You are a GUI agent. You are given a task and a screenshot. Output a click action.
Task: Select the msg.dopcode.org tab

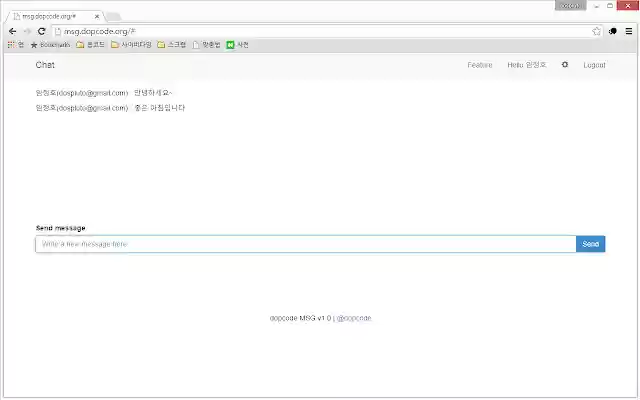point(53,16)
